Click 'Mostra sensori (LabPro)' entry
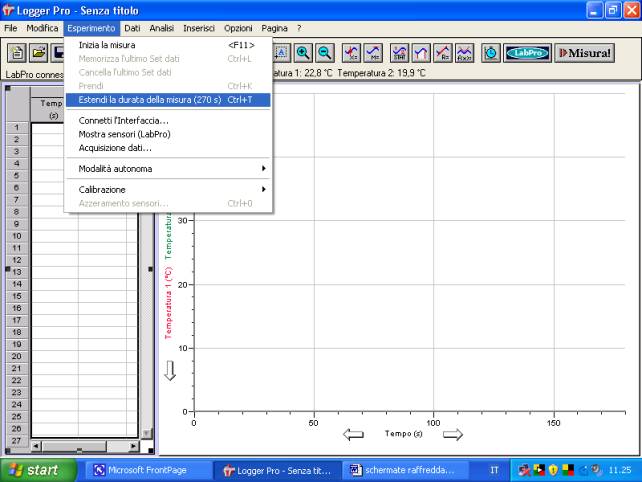This screenshot has width=642, height=482. (x=124, y=134)
